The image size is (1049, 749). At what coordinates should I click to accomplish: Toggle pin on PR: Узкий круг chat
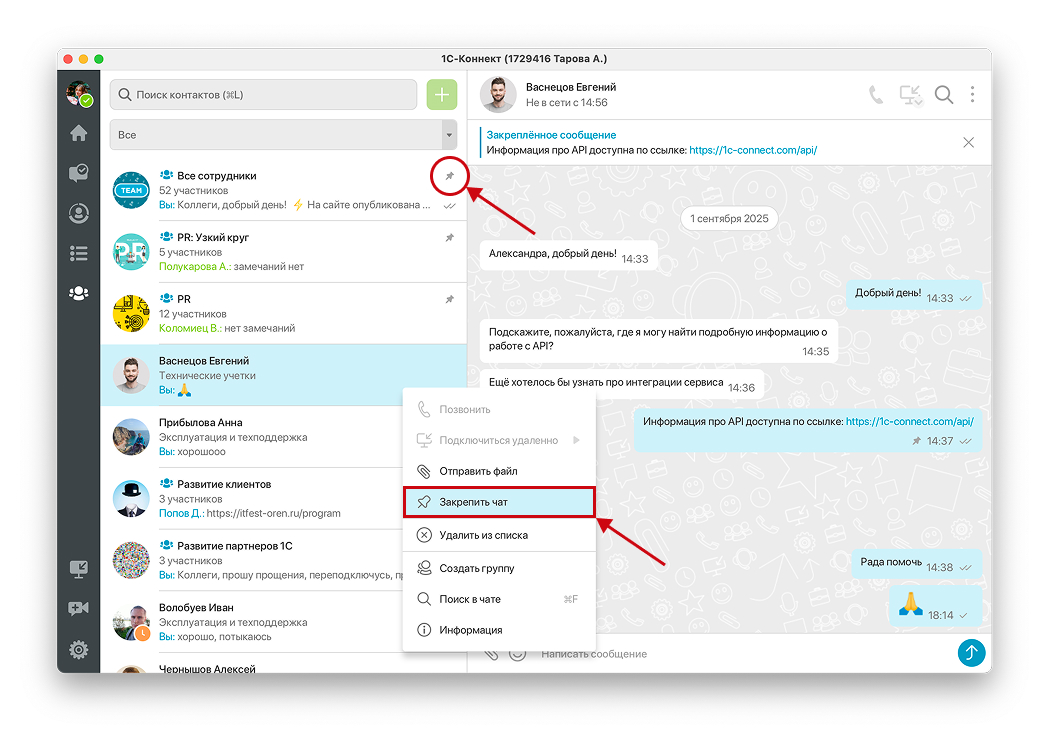coord(449,238)
